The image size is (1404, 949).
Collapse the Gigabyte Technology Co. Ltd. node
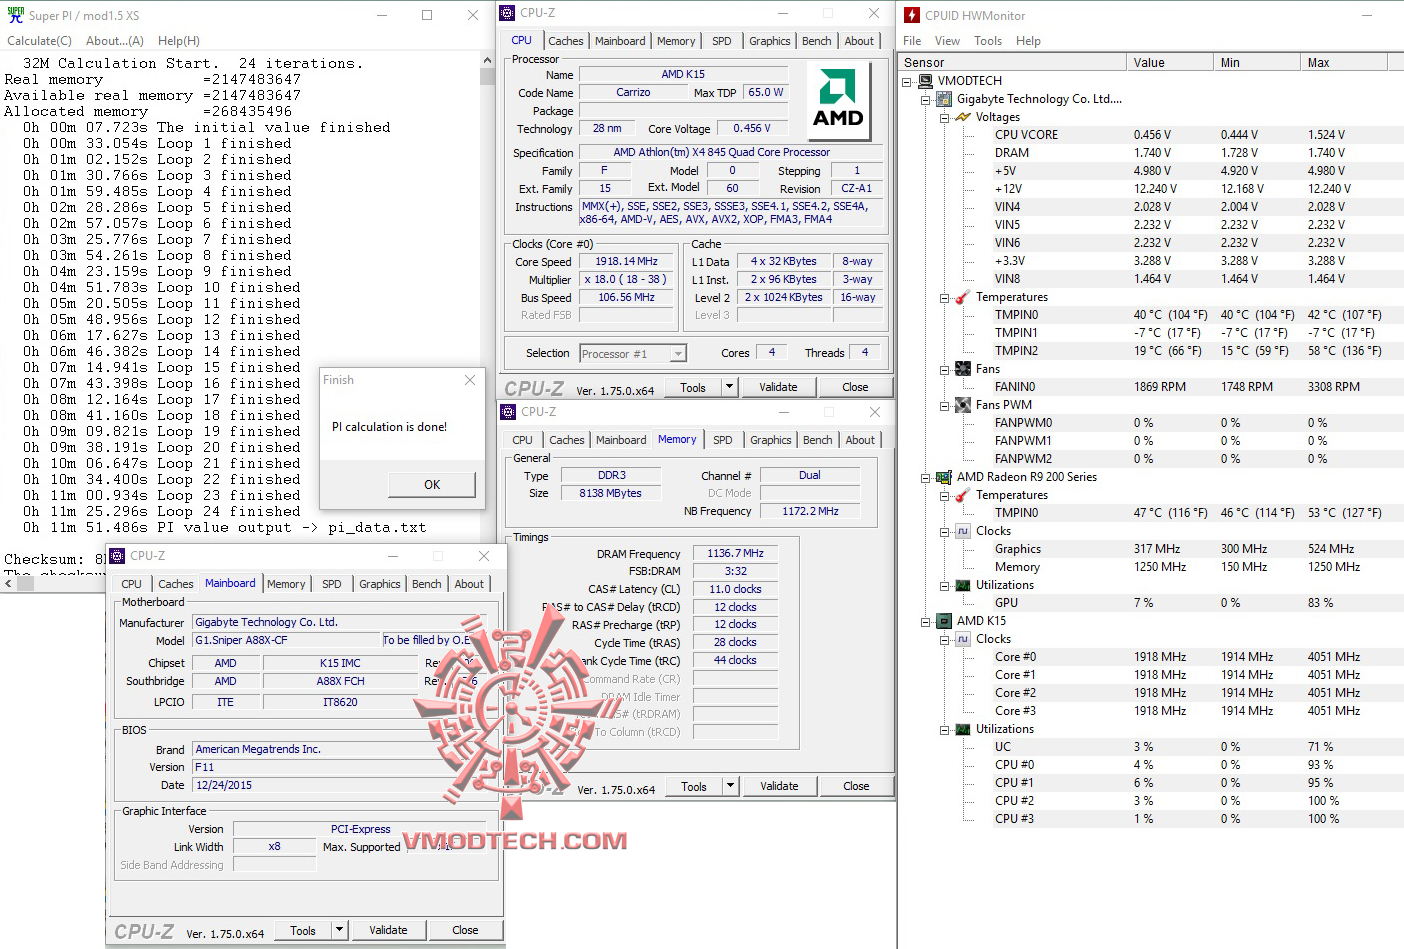tap(926, 99)
